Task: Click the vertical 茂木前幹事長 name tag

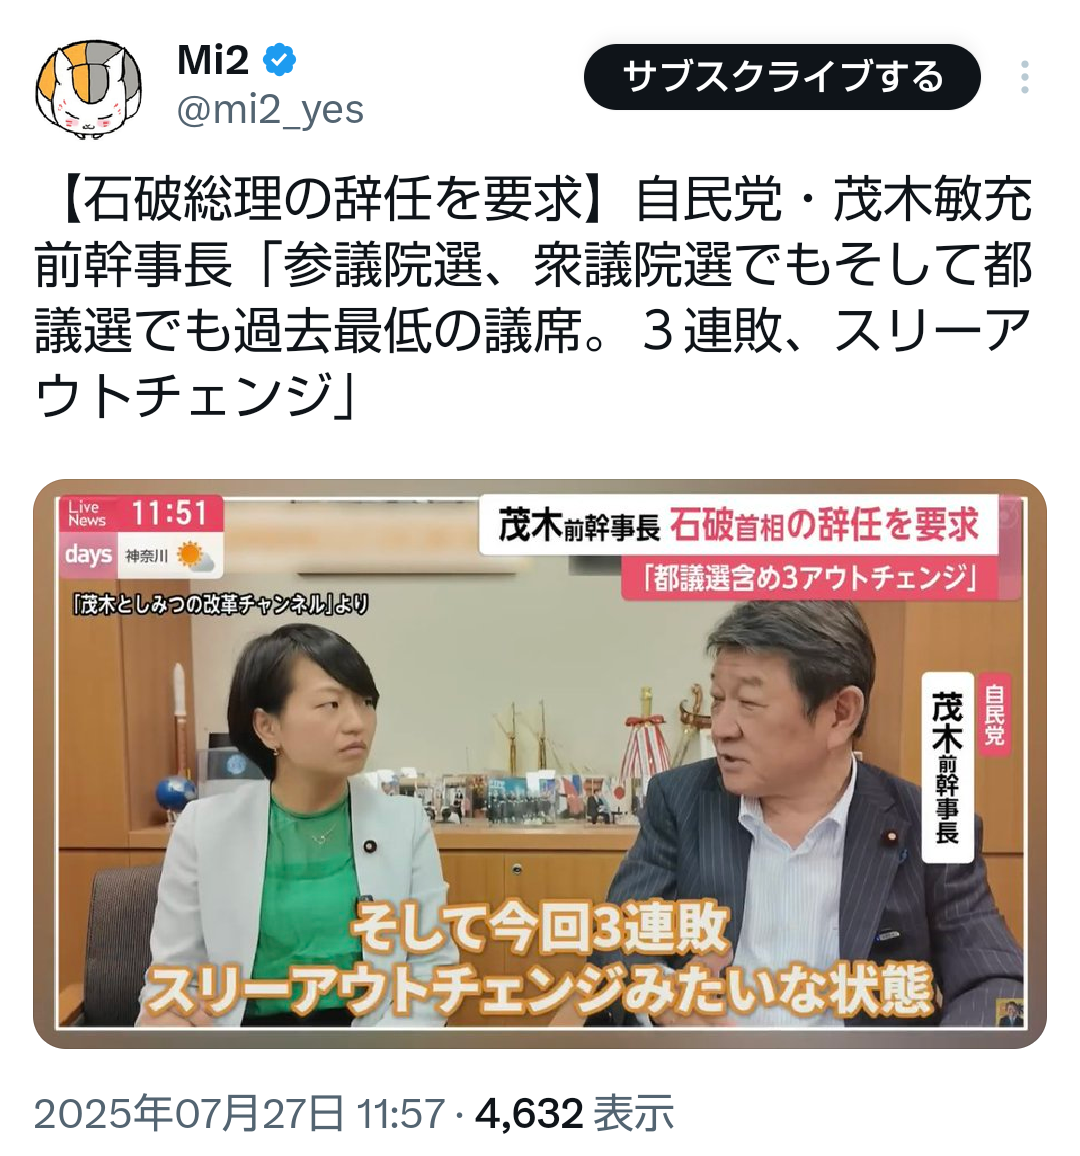Action: [947, 767]
